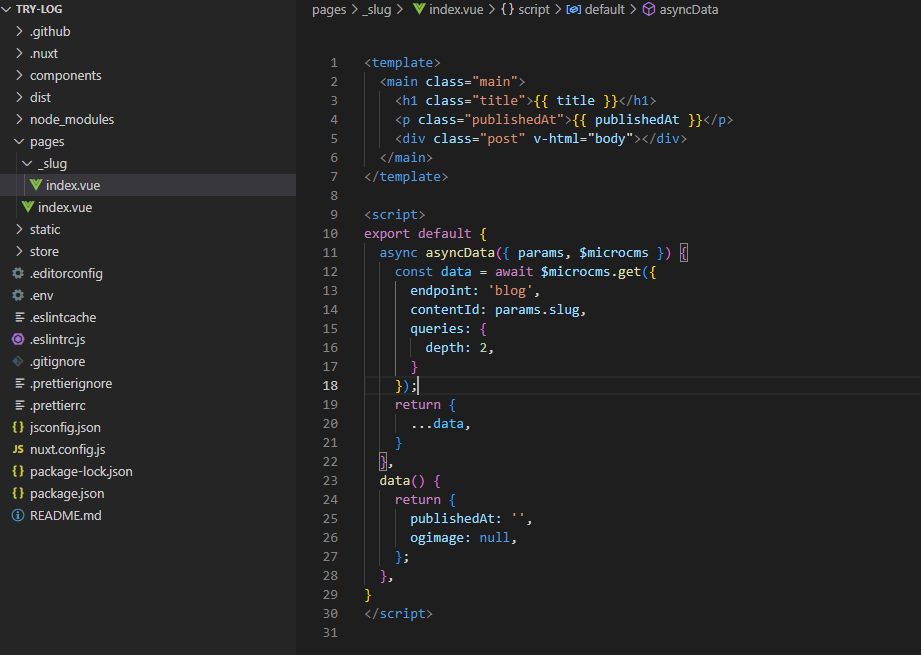Click the gear icon next to .env

(18, 295)
